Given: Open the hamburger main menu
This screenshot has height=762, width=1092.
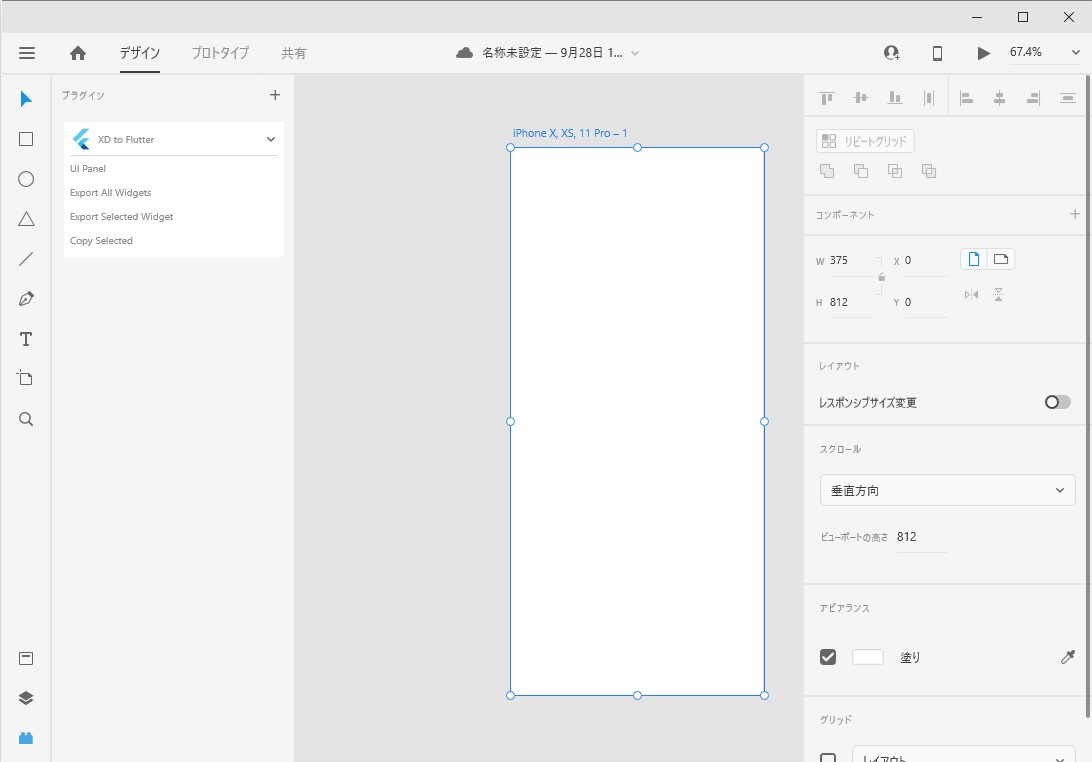Looking at the screenshot, I should click(x=26, y=53).
